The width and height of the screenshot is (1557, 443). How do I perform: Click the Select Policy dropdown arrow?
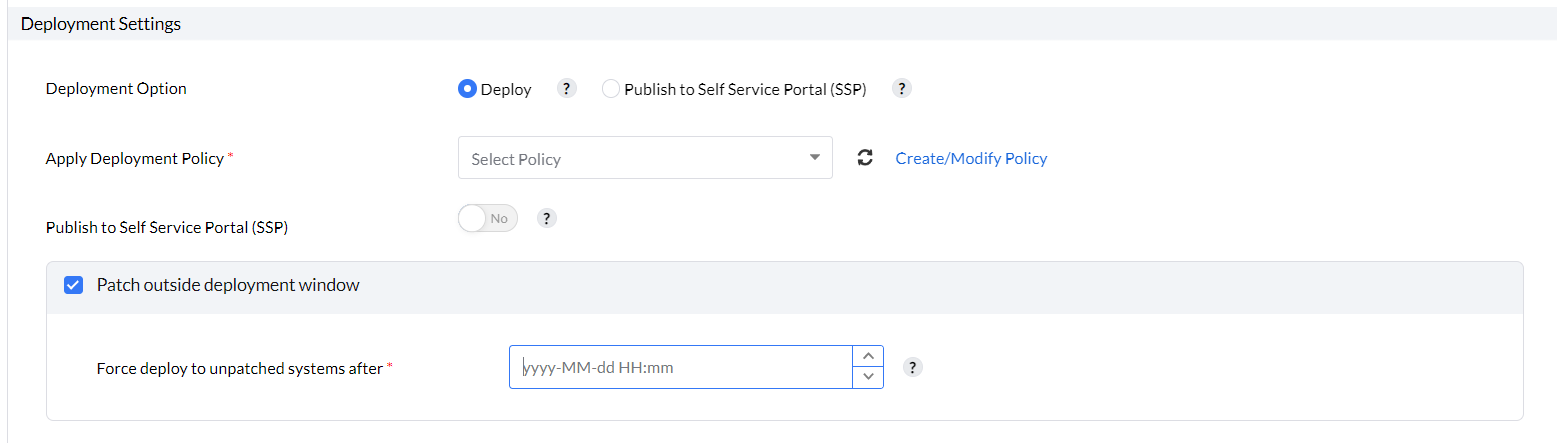pos(815,158)
